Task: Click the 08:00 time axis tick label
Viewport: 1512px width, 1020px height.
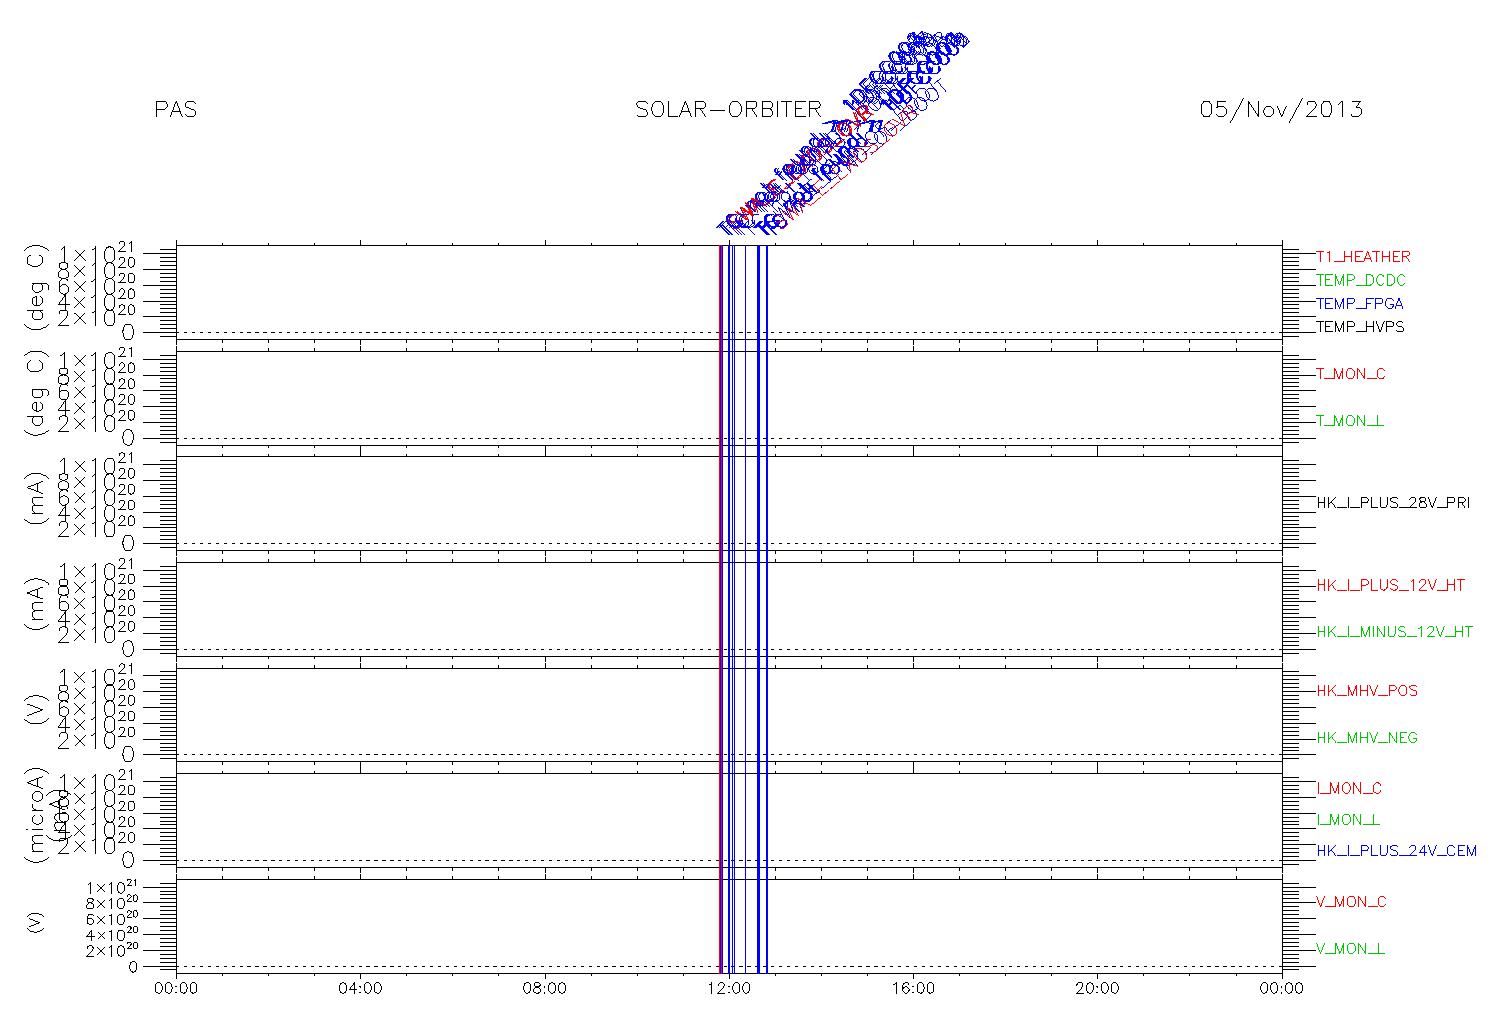Action: [x=545, y=989]
